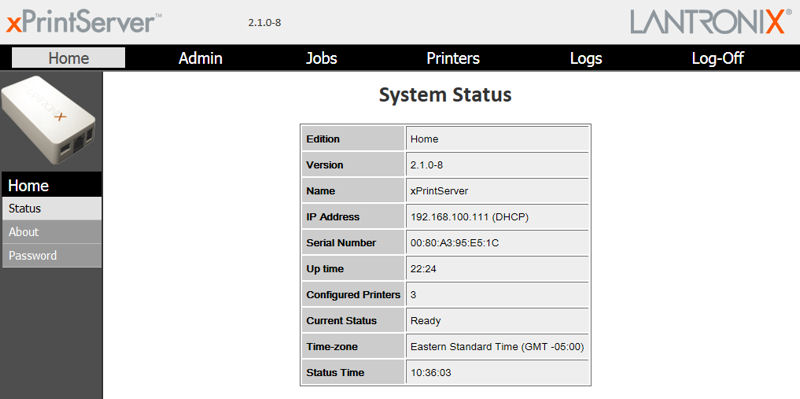Open the About sidebar item

(52, 232)
